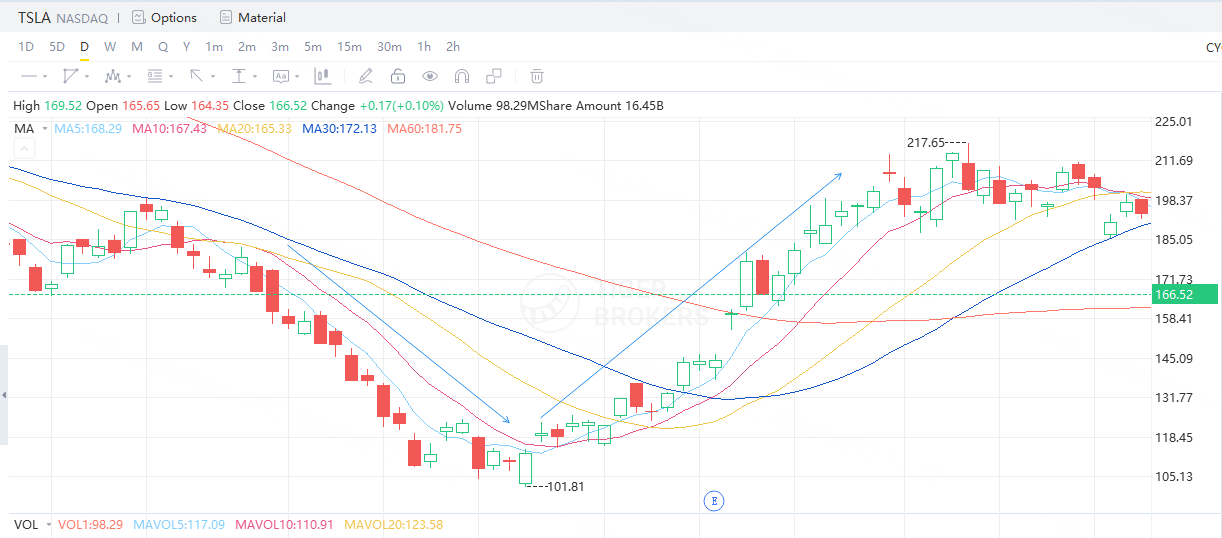Viewport: 1222px width, 538px height.
Task: Toggle the drawing lock icon
Action: [x=397, y=76]
